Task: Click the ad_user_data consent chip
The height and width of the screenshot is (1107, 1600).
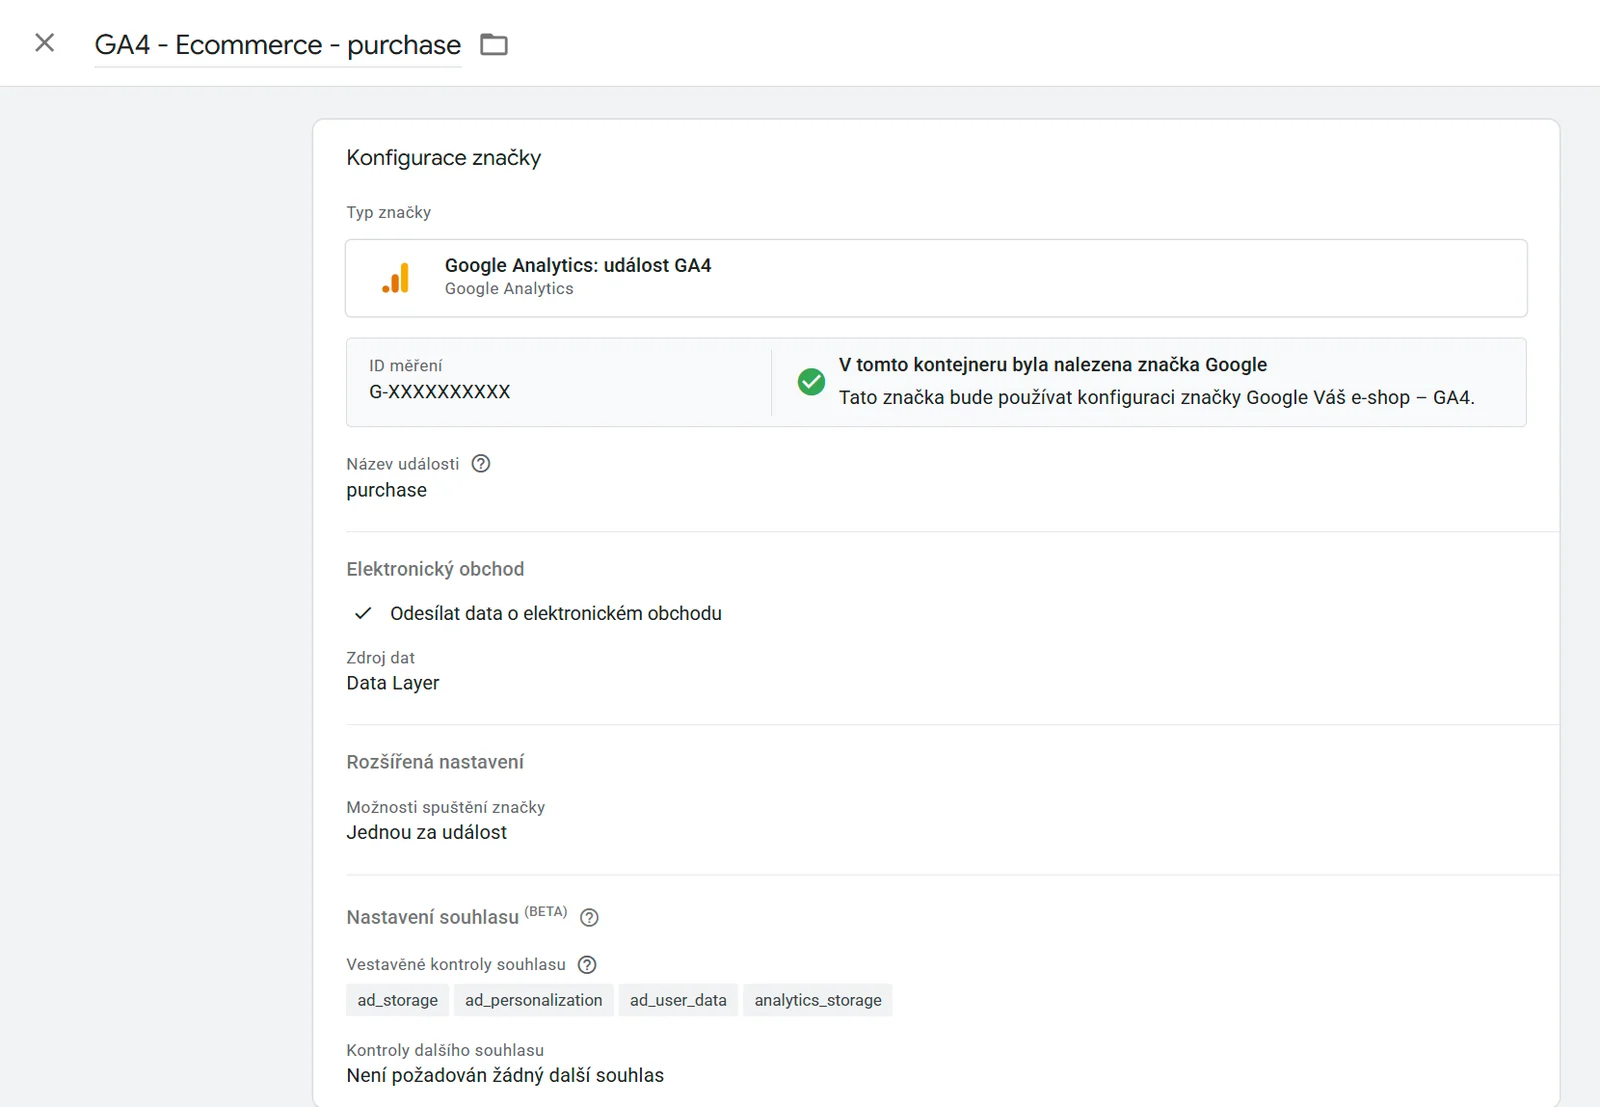Action: coord(678,1000)
